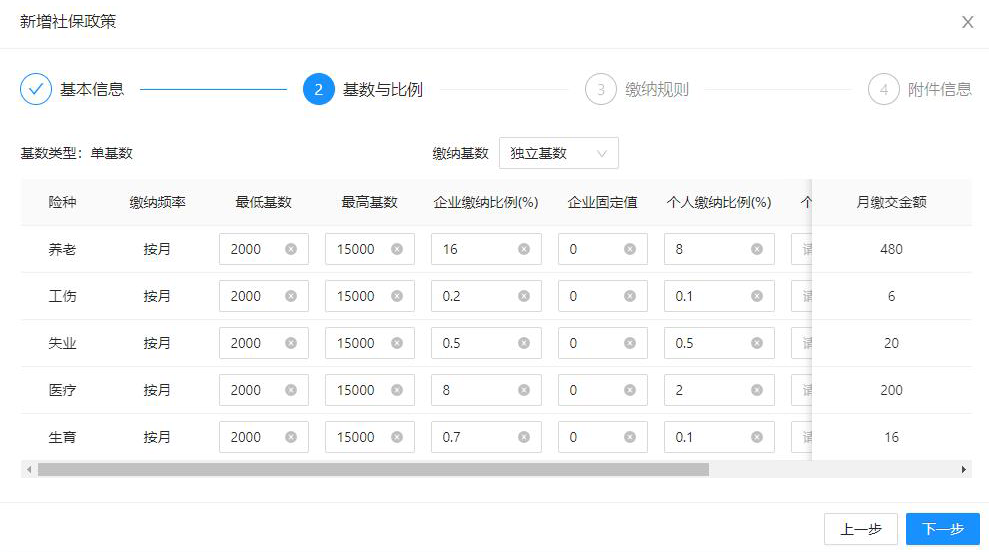Go back with the 上一步 button
The image size is (989, 552).
[x=860, y=529]
